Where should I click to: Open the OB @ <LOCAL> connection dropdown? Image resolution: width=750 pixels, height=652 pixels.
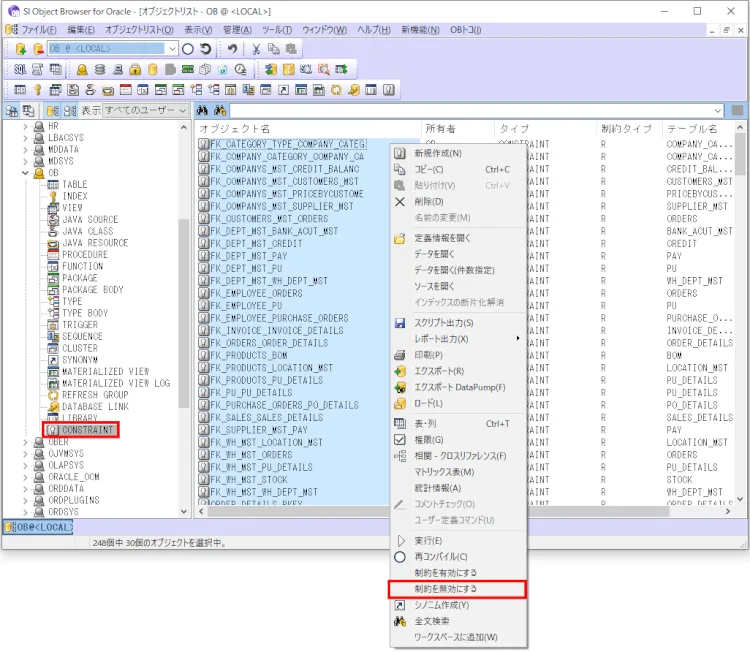(172, 49)
